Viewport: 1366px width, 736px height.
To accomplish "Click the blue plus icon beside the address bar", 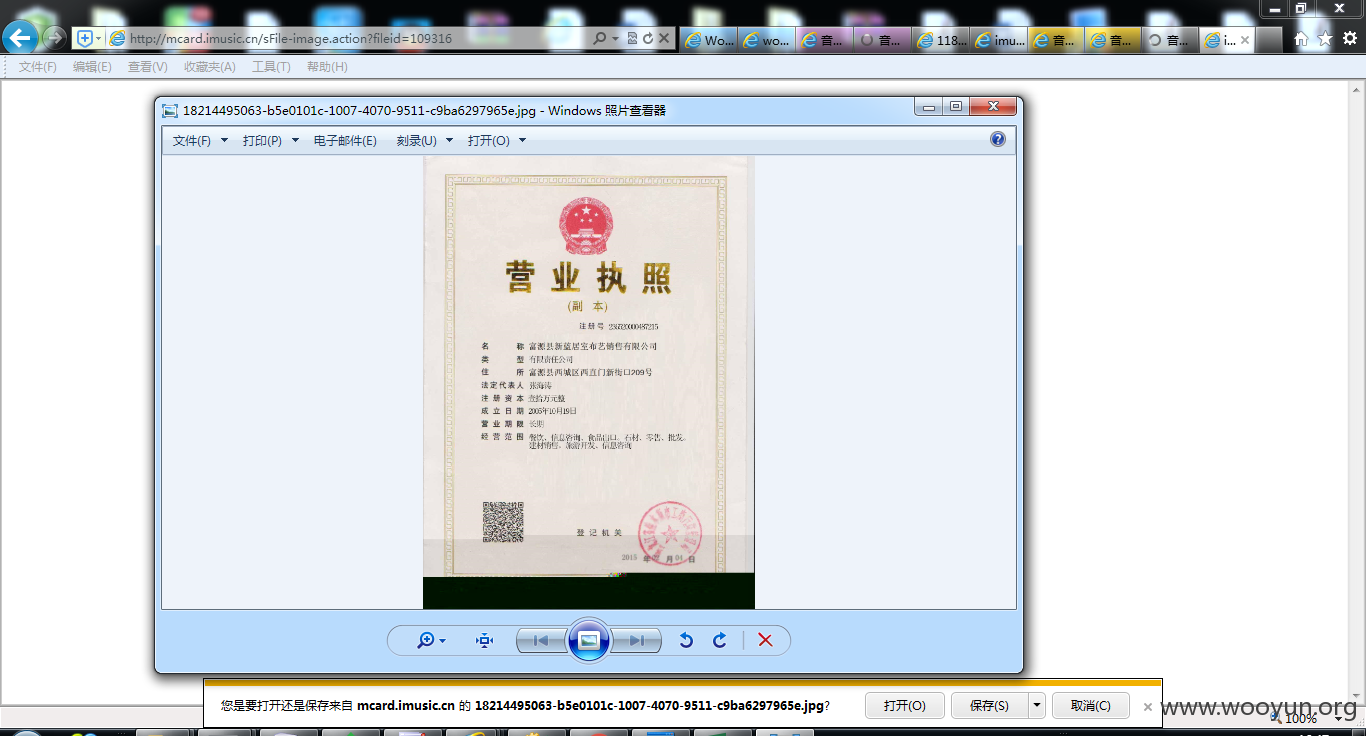I will 85,38.
